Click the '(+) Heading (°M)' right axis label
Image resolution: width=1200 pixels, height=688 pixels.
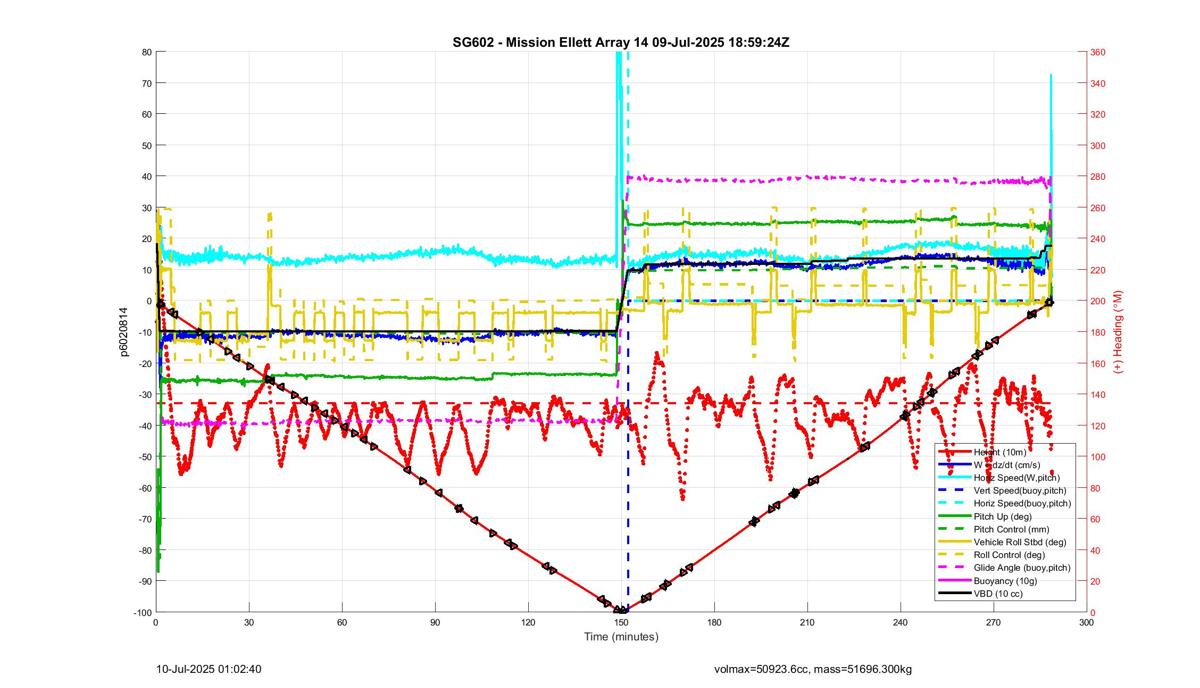pos(1119,331)
